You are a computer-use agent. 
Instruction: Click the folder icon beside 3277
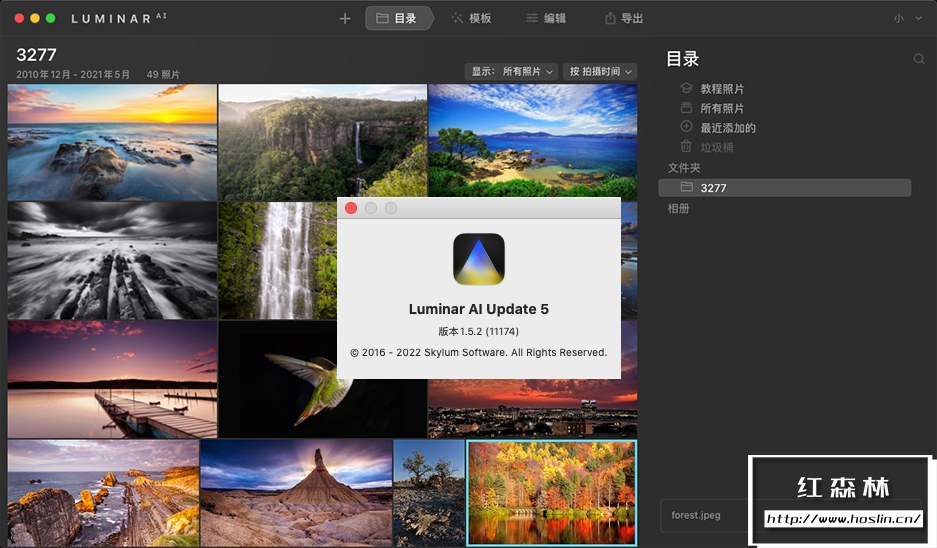687,187
